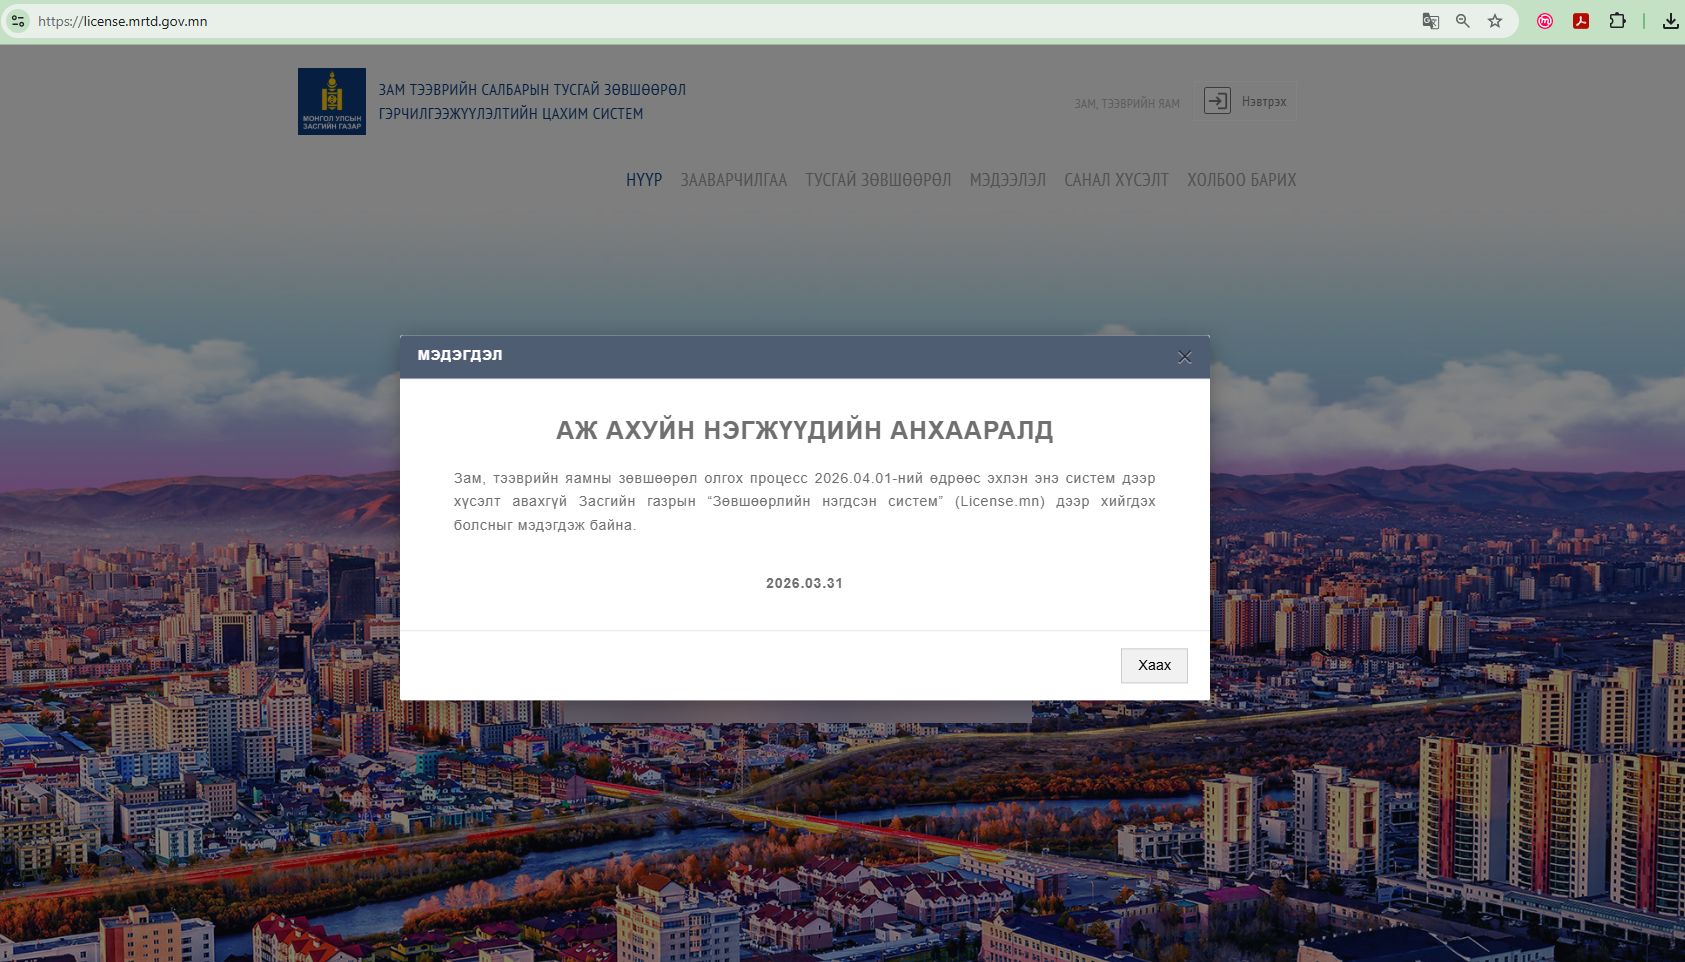Go to the ЗААВАРЧИЛГАА menu item
This screenshot has width=1685, height=962.
tap(733, 180)
